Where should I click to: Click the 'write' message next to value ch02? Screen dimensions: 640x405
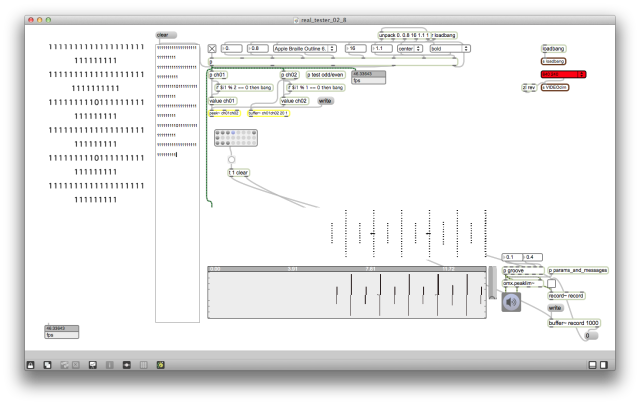tap(325, 101)
